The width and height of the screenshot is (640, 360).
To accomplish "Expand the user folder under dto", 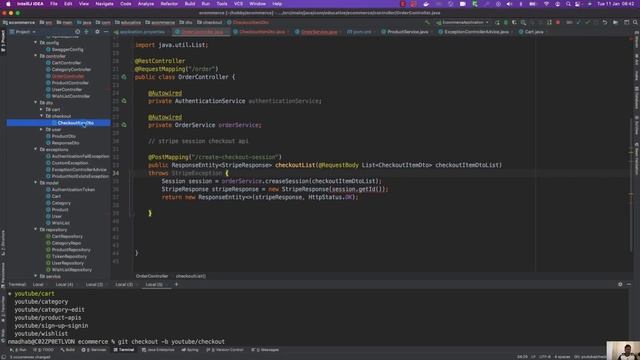I will pyautogui.click(x=41, y=129).
